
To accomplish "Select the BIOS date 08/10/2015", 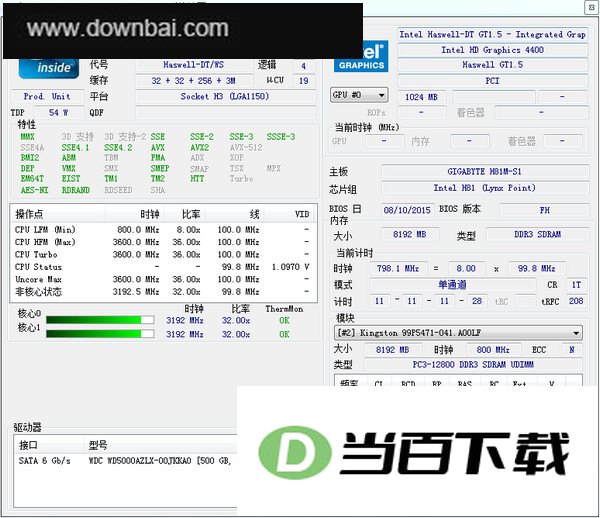I will (x=407, y=210).
